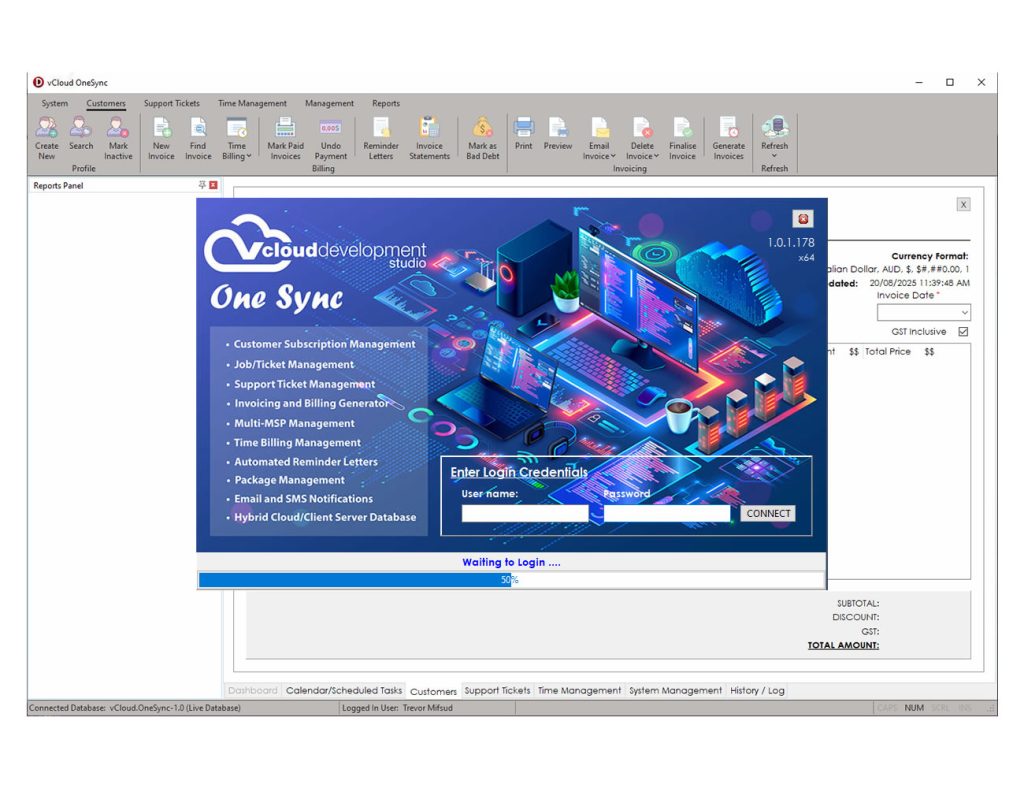This screenshot has height=788, width=1024.
Task: Click the Create New profile icon
Action: (46, 129)
